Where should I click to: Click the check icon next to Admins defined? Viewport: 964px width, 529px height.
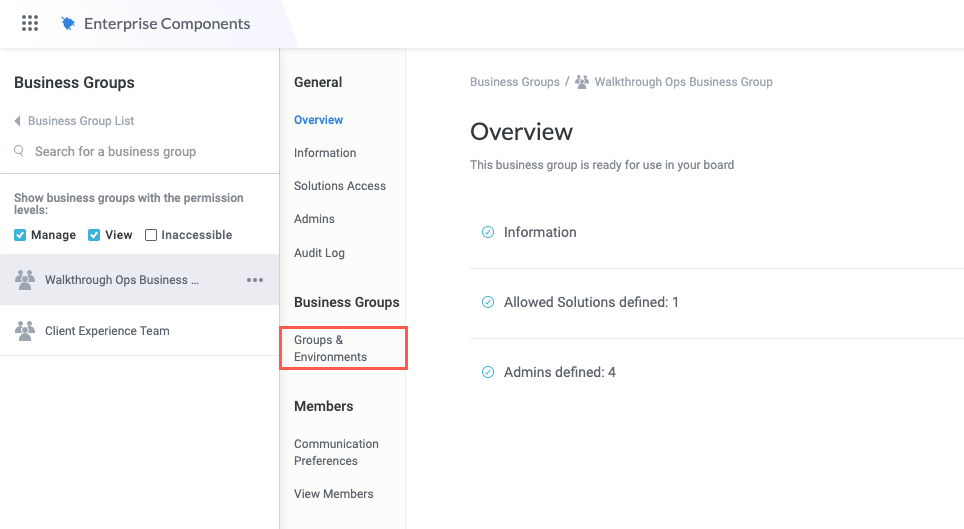tap(488, 372)
